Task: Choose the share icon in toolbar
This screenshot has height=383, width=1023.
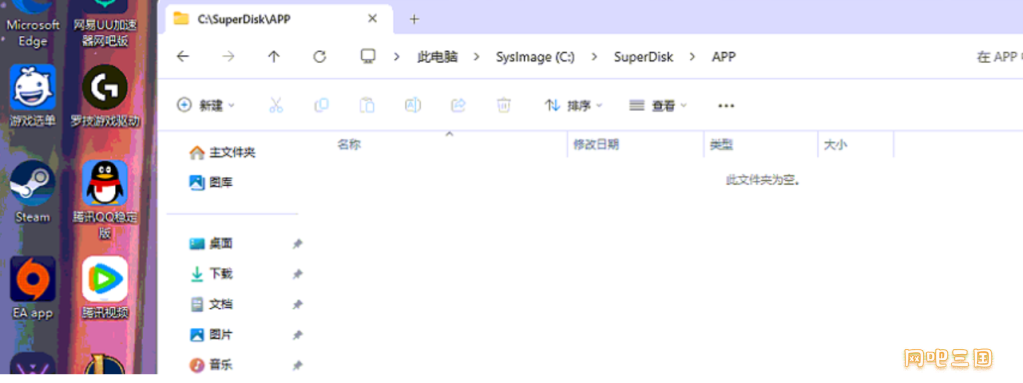Action: tap(459, 105)
